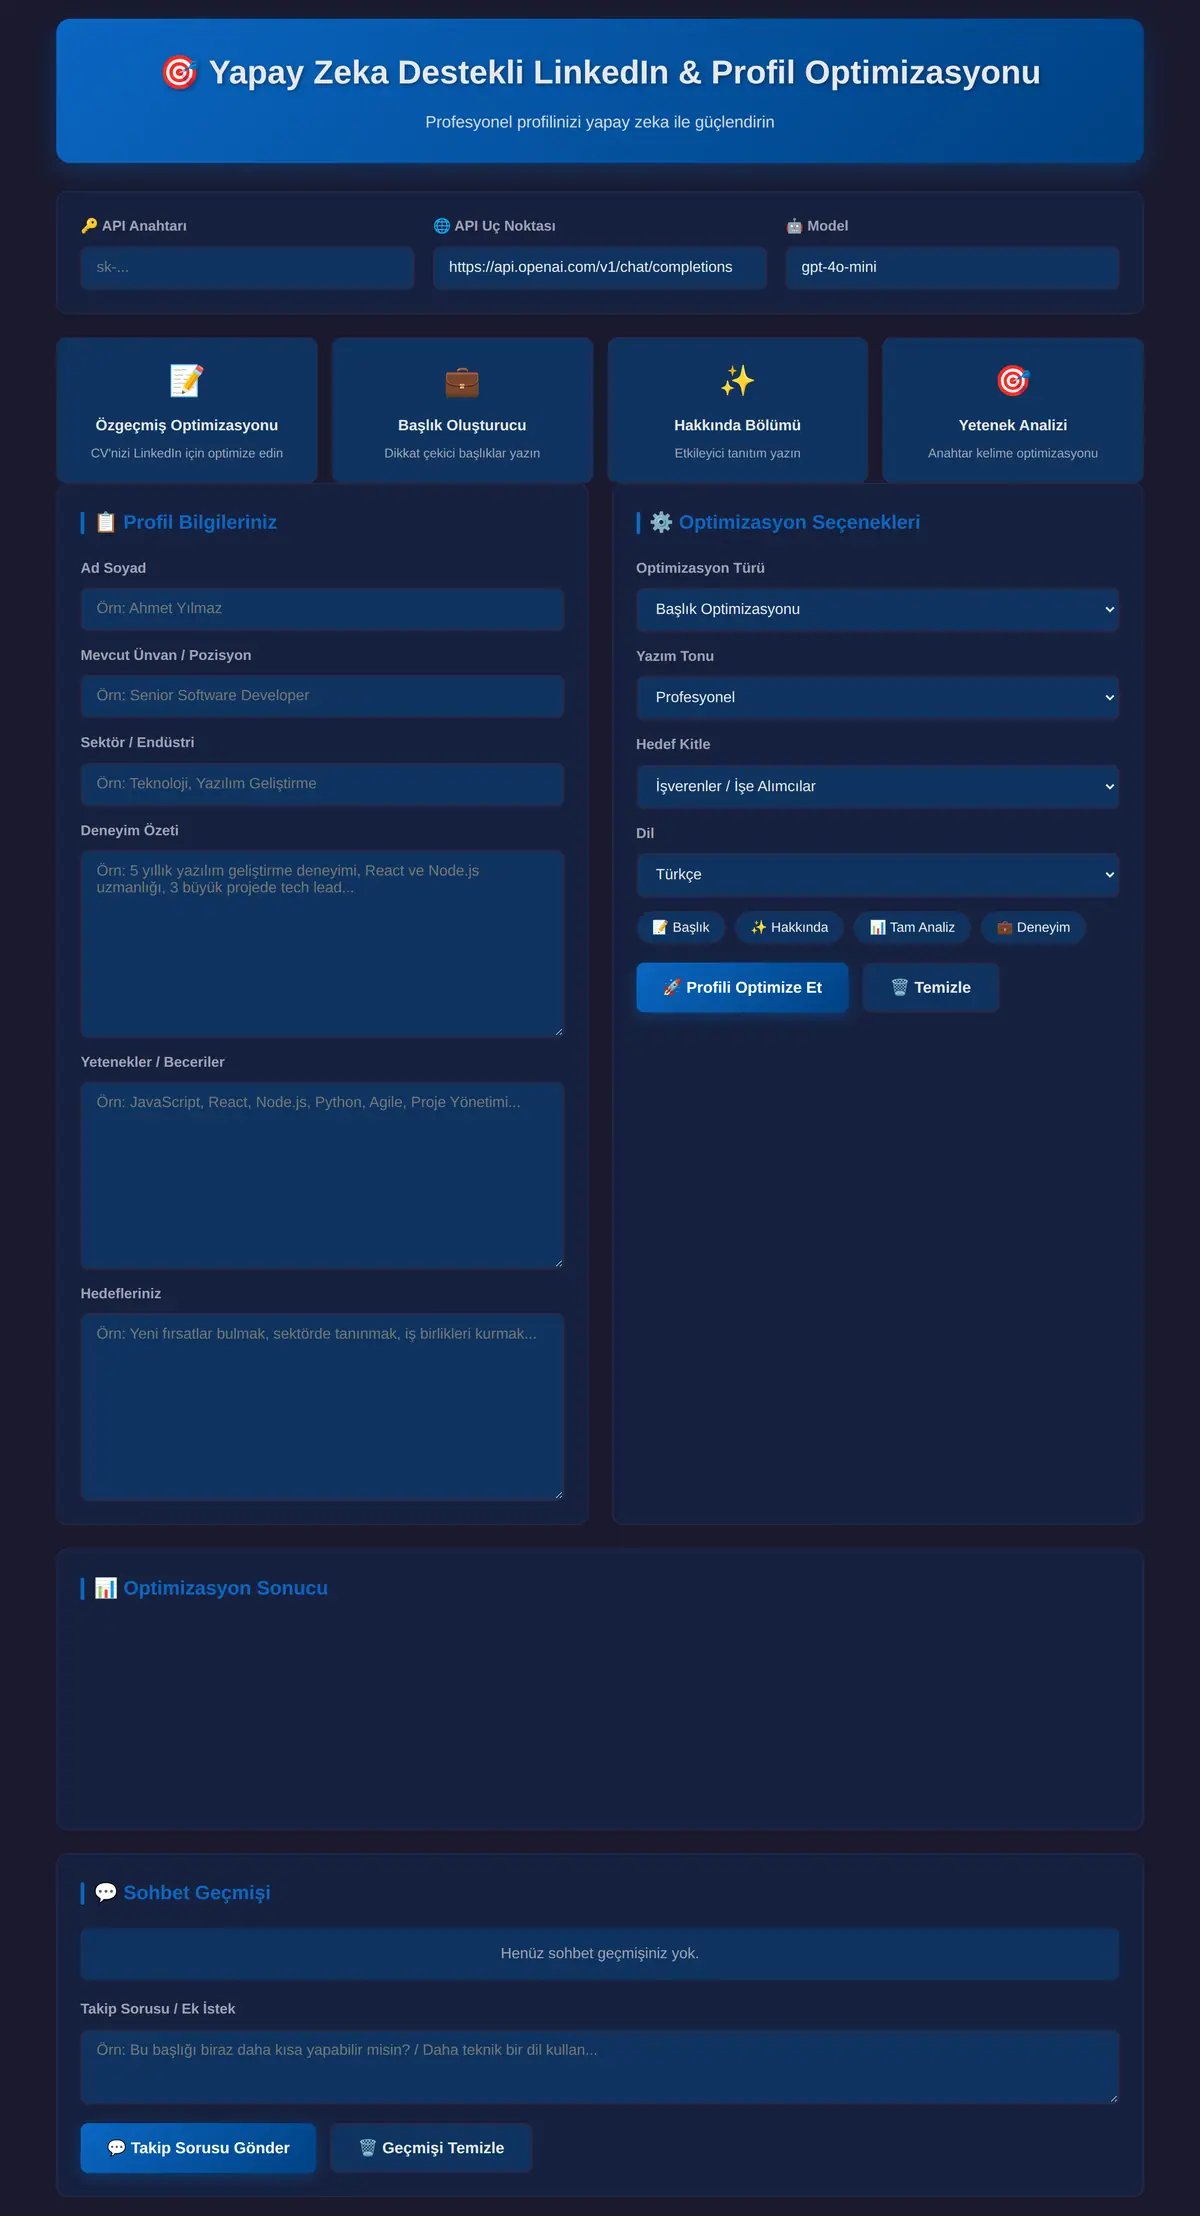This screenshot has width=1200, height=2216.
Task: Send follow-up with Takip Sorusu Gönder
Action: [198, 2148]
